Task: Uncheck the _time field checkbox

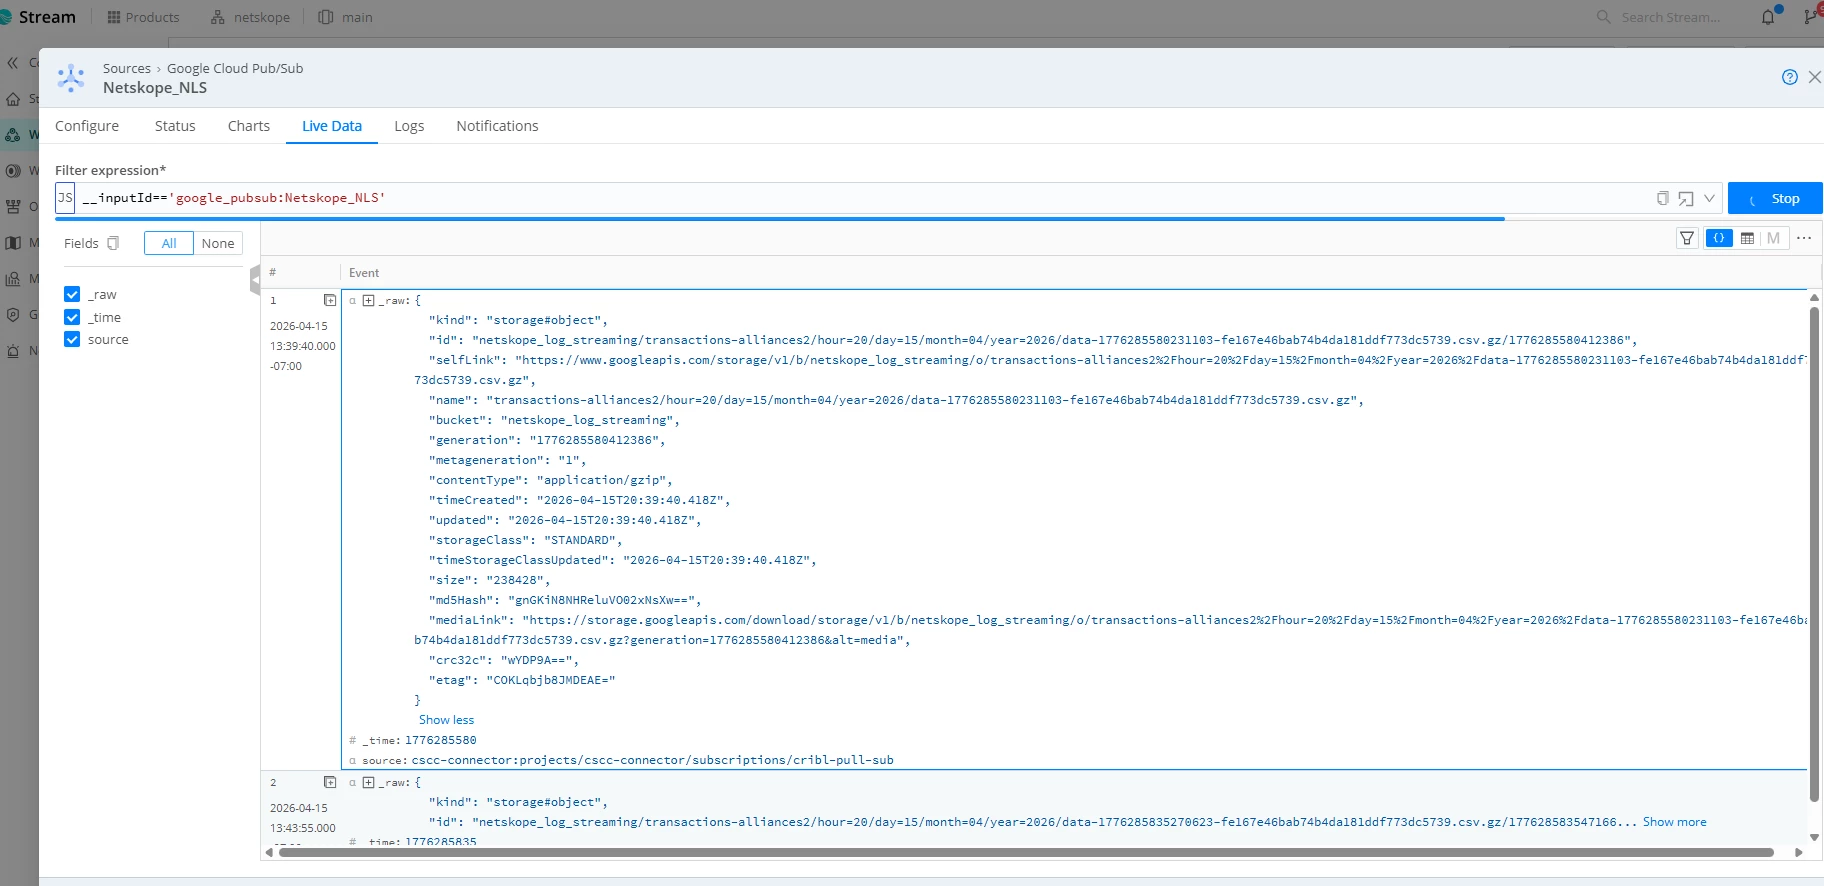Action: pyautogui.click(x=72, y=317)
